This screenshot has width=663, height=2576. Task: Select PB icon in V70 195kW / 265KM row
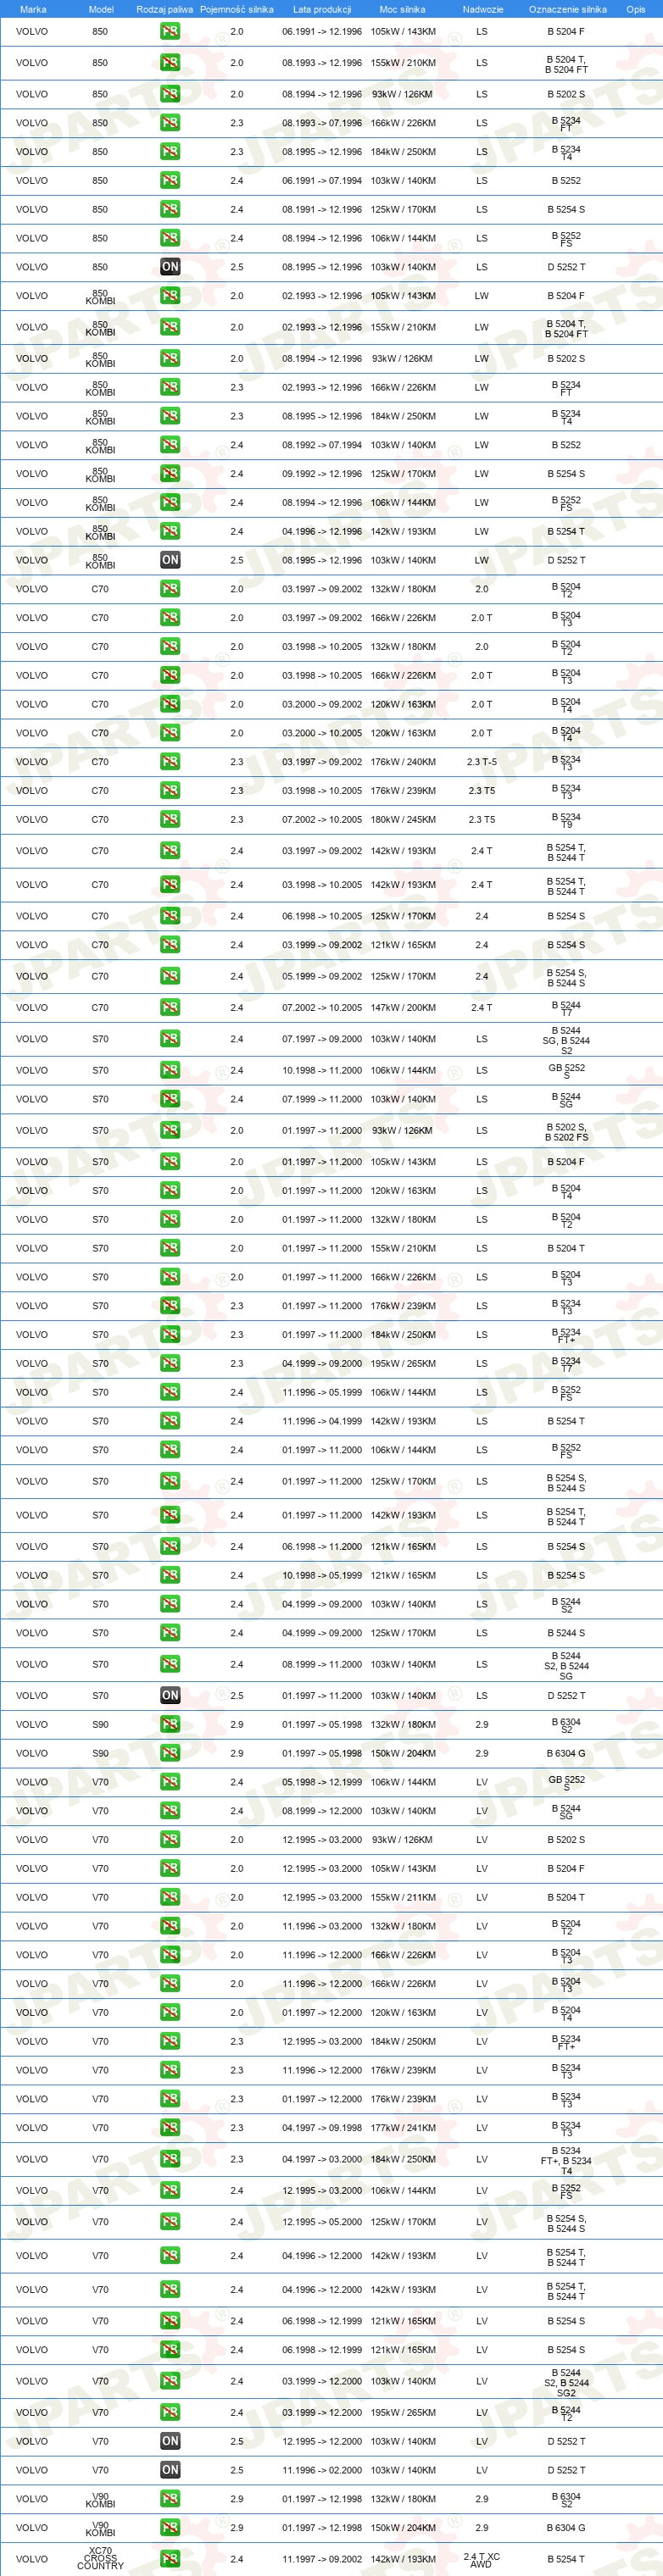[x=170, y=2412]
